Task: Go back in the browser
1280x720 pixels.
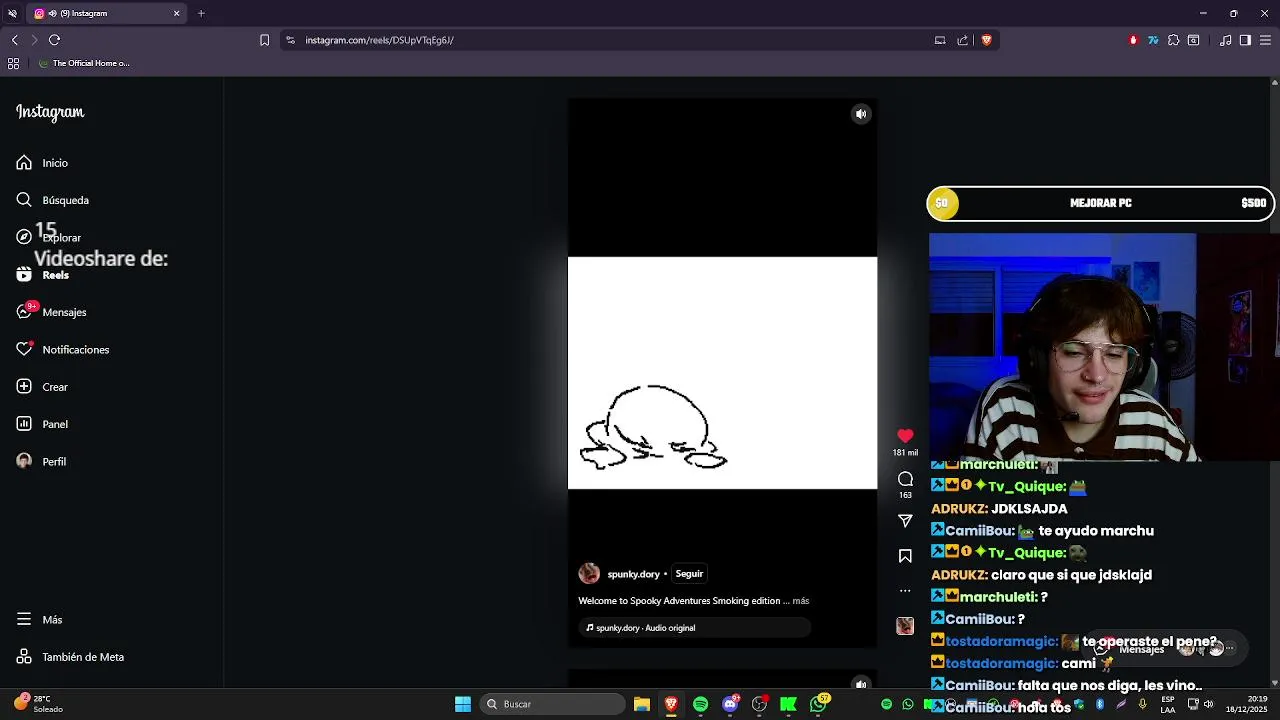Action: 14,40
